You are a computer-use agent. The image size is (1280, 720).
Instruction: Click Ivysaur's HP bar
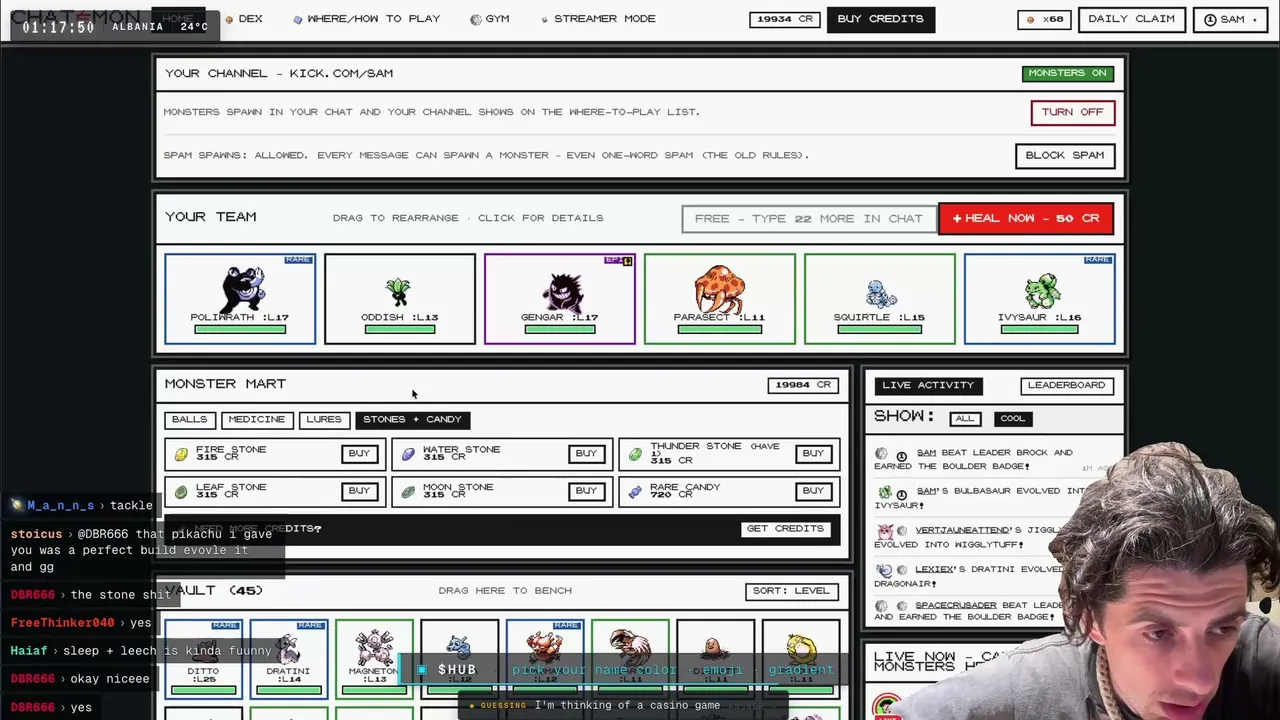pyautogui.click(x=1040, y=329)
